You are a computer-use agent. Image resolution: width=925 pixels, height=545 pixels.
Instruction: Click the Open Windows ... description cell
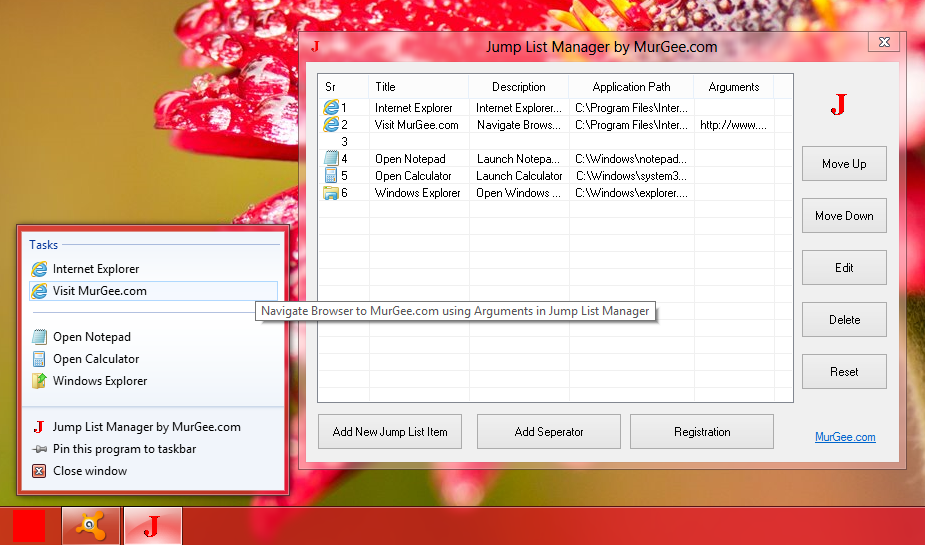519,193
